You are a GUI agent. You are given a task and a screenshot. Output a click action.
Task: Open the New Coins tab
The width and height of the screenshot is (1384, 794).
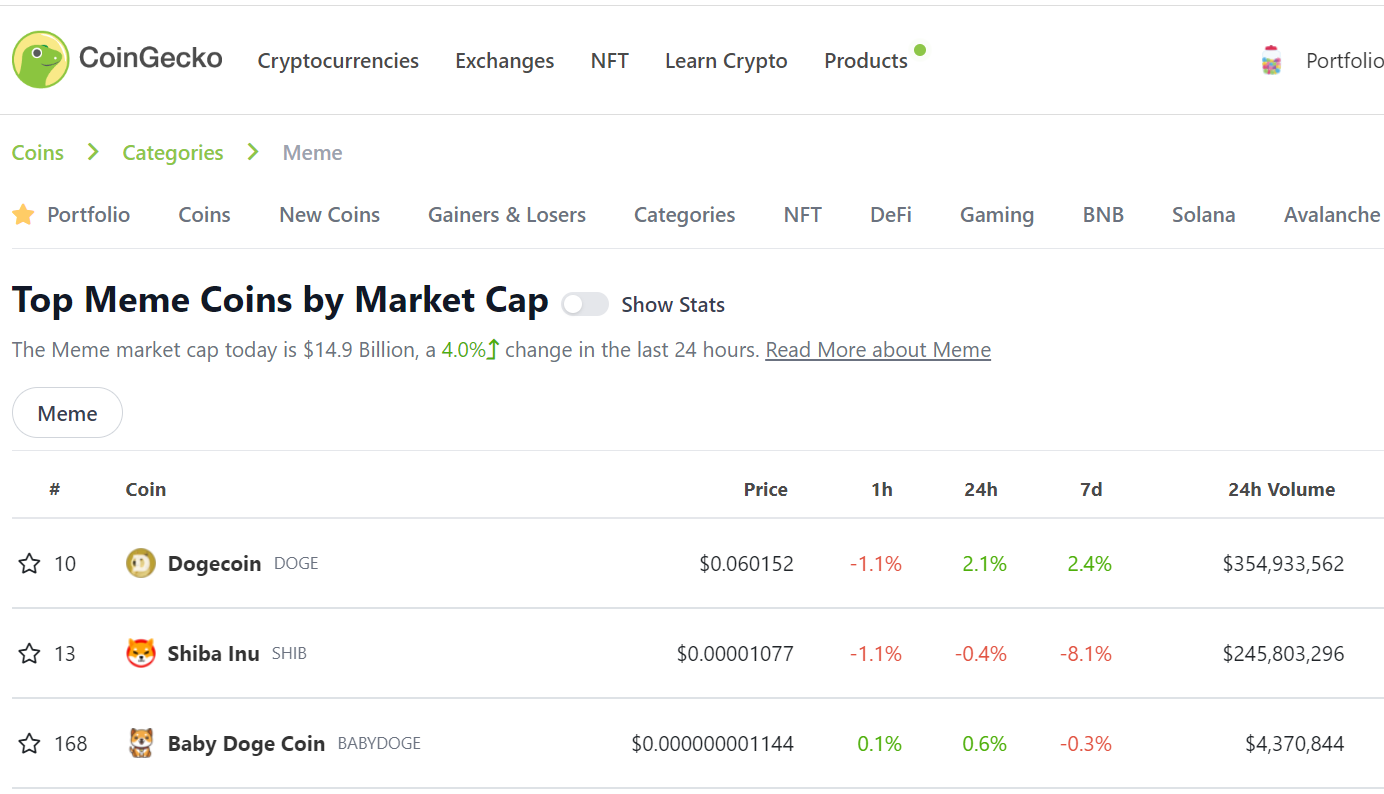[330, 215]
